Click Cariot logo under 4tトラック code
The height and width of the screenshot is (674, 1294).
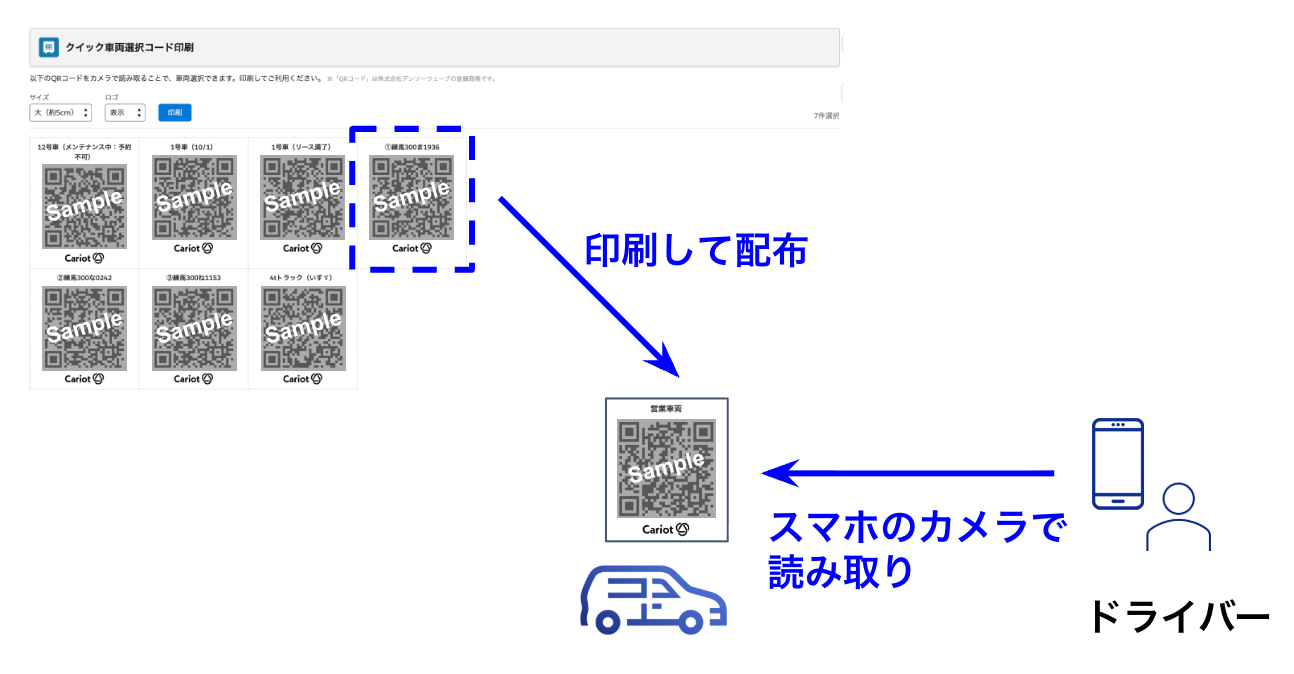click(x=303, y=379)
